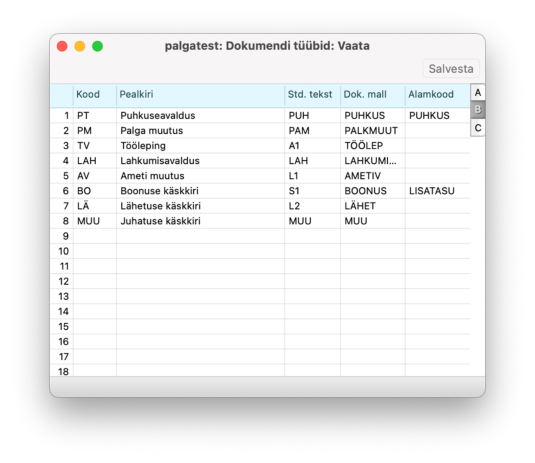The height and width of the screenshot is (463, 535).
Task: Click the Alamkood column header
Action: [438, 95]
